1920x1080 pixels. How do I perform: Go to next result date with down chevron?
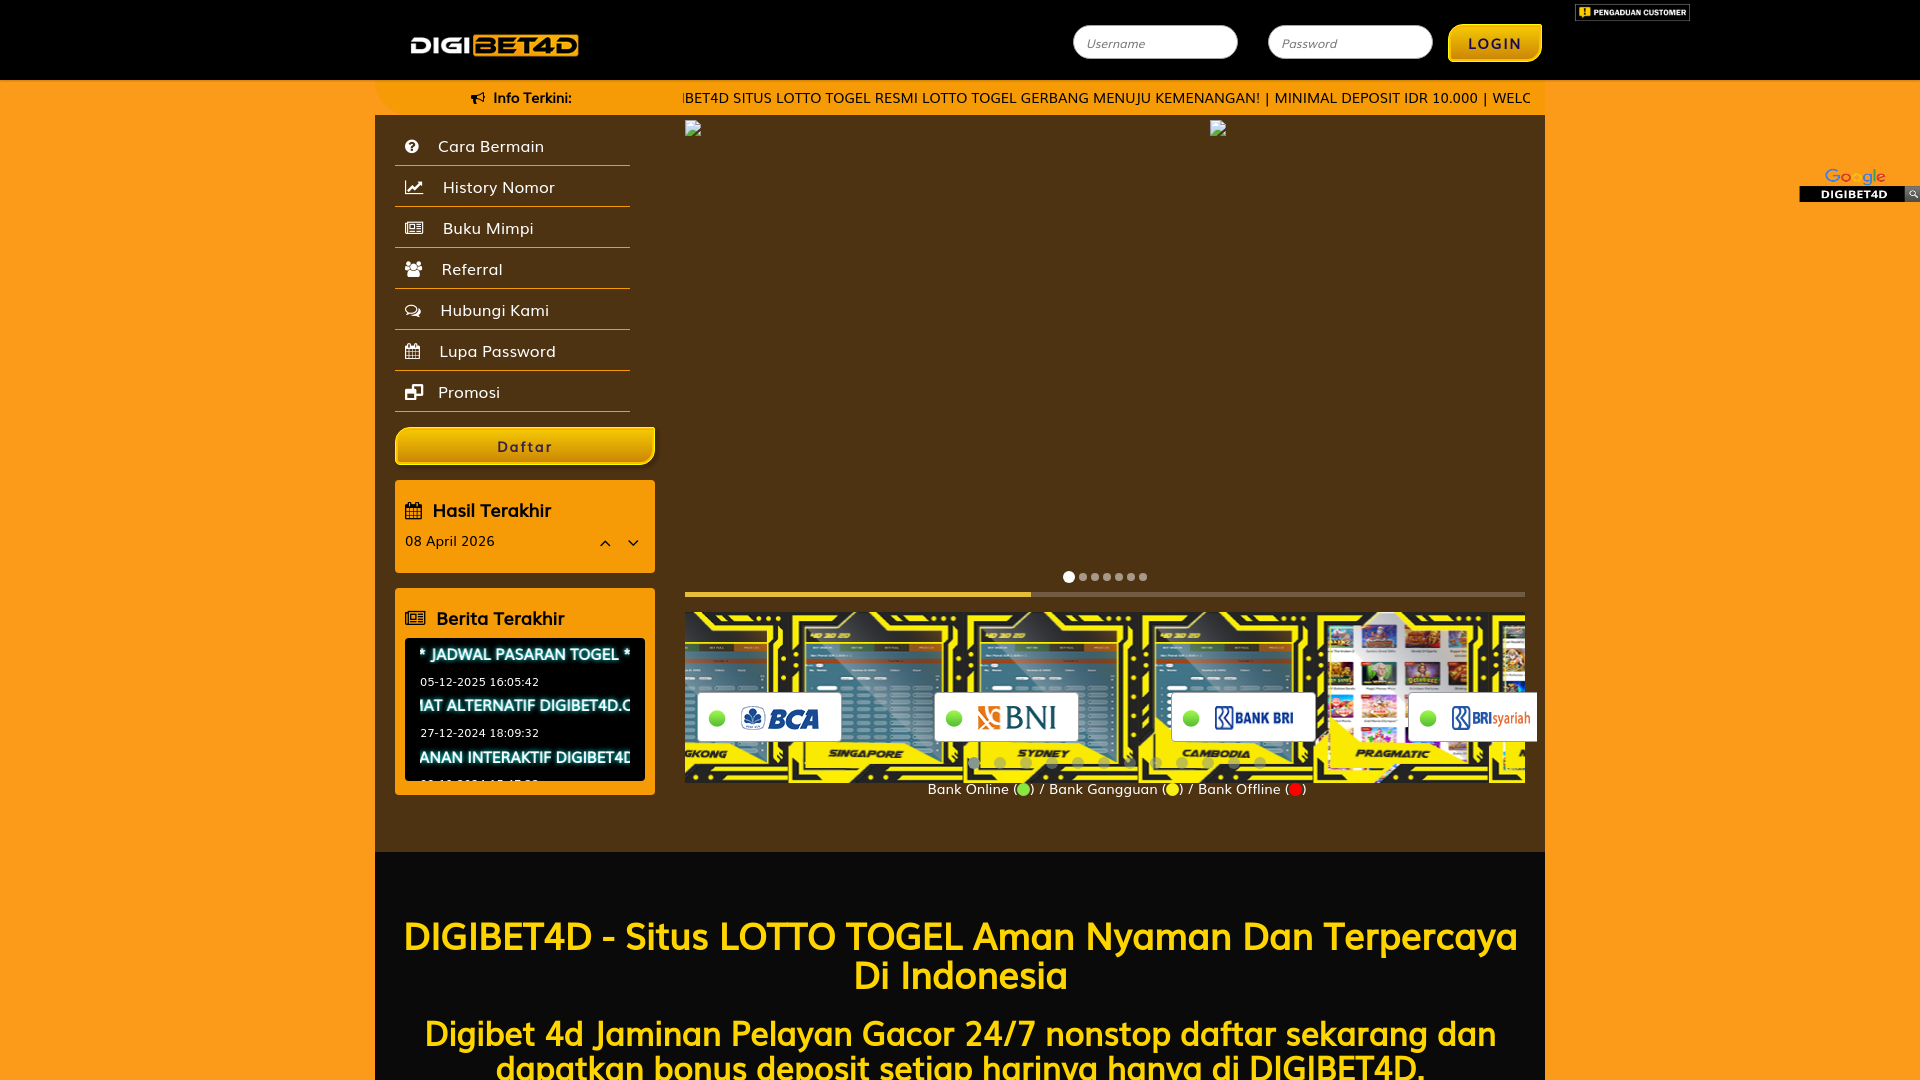pos(633,543)
